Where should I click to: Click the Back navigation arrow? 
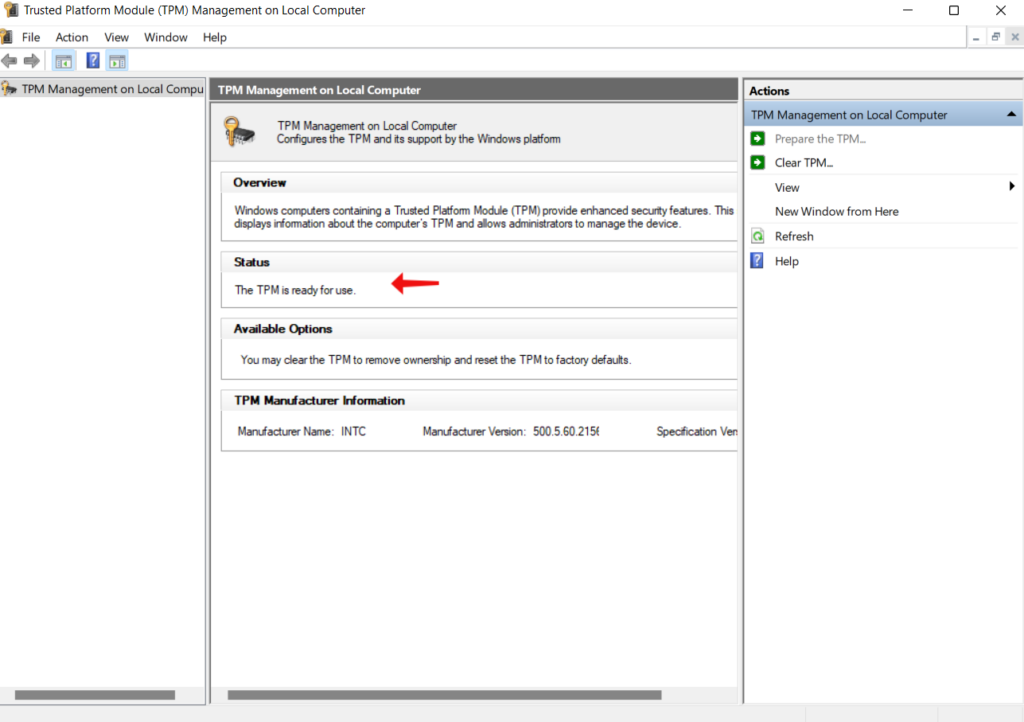(x=9, y=60)
